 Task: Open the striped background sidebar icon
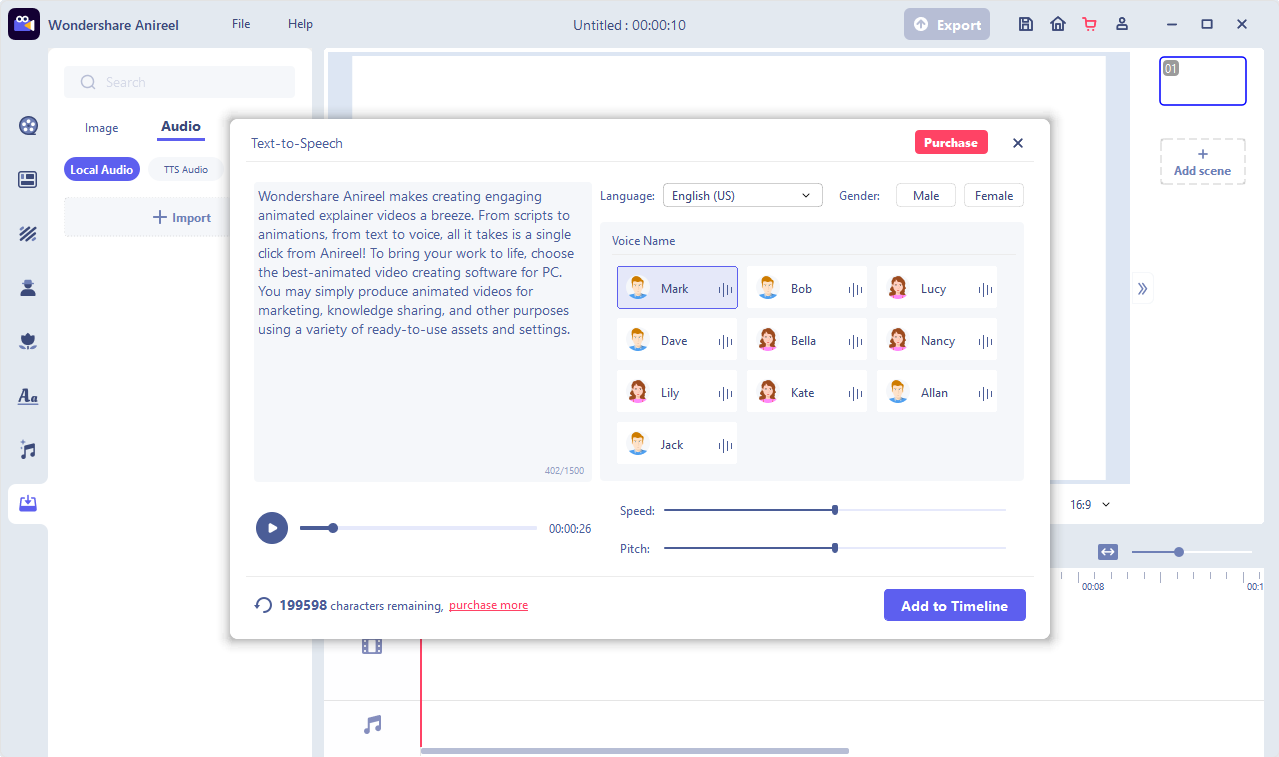pos(28,234)
